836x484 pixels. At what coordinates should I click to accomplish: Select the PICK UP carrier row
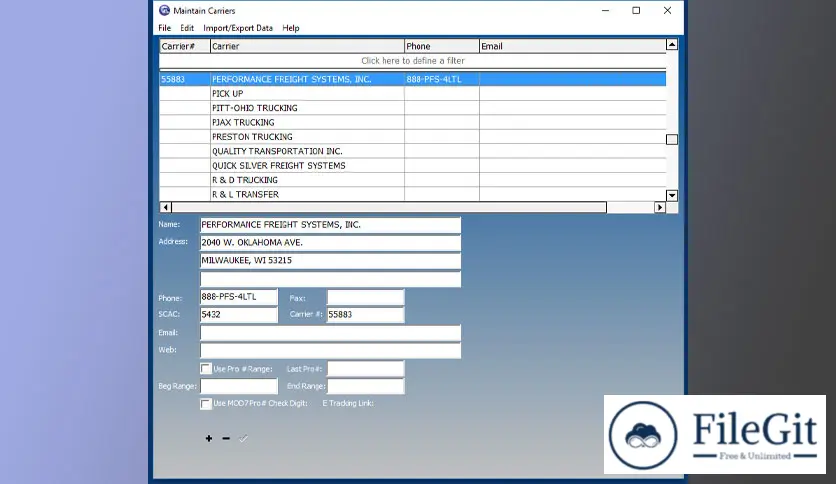[413, 93]
